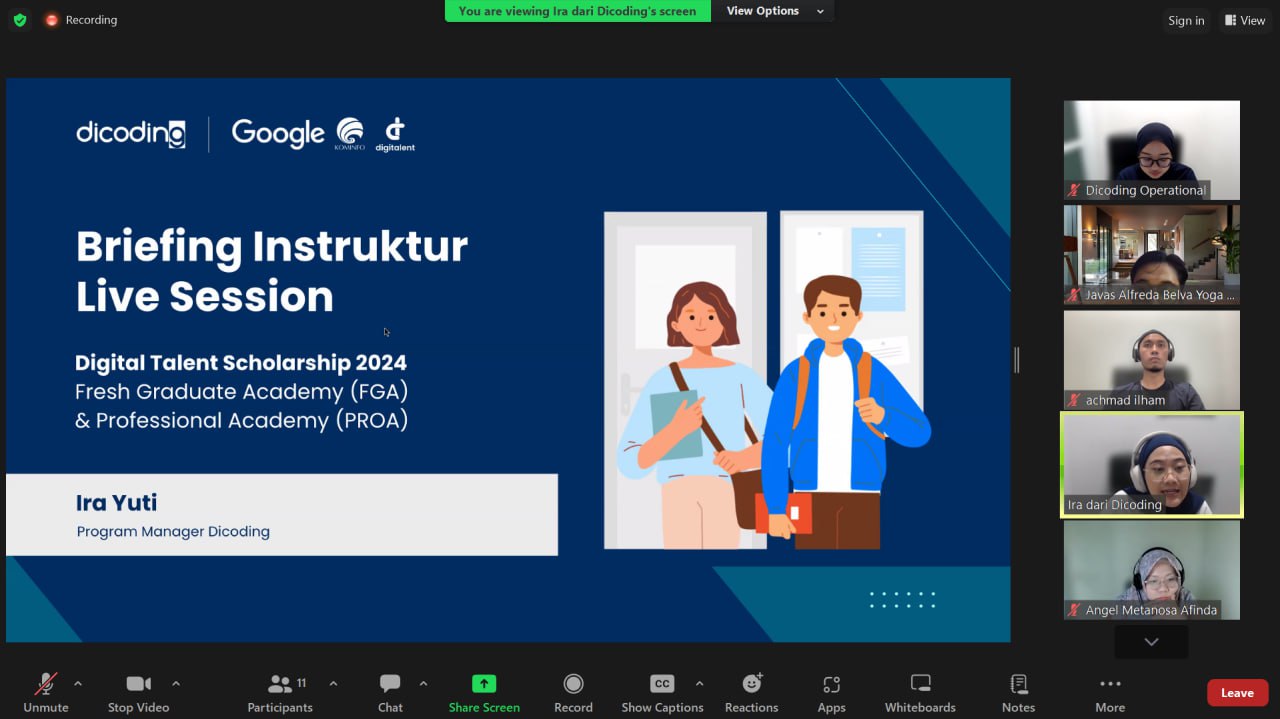Expand video options arrow beside Stop Video
1280x719 pixels.
click(x=176, y=684)
